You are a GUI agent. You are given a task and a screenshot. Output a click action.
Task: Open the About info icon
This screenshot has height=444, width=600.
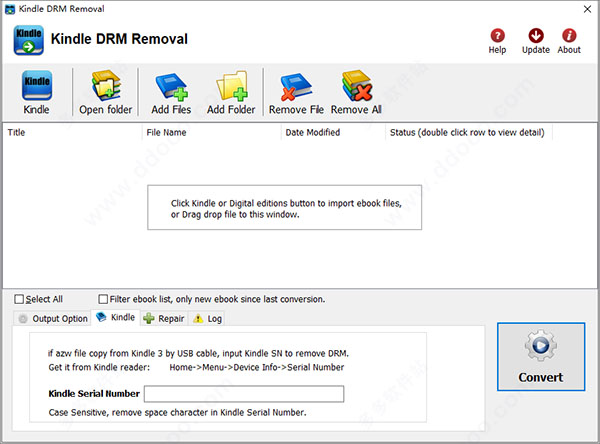[569, 36]
